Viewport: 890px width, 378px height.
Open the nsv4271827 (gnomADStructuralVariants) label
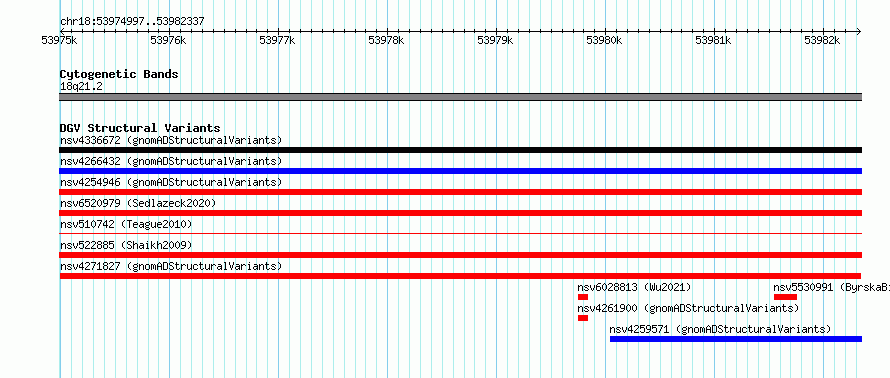pos(171,266)
